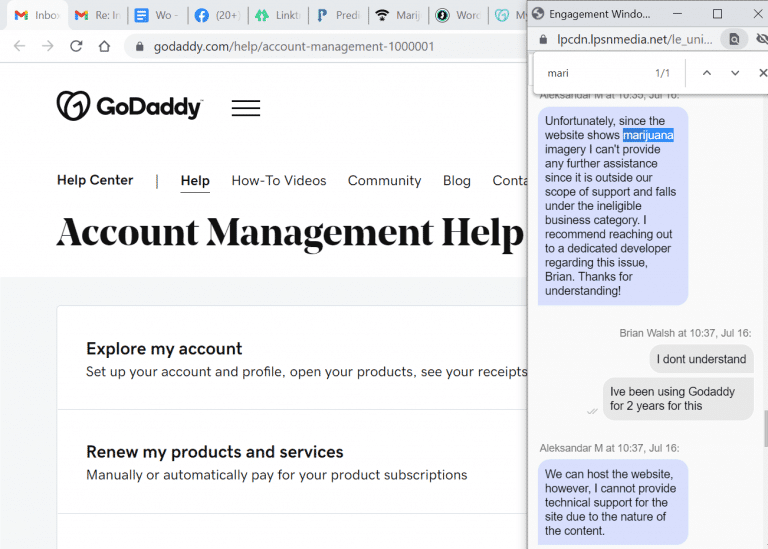
Task: Go to browser home page
Action: (104, 47)
